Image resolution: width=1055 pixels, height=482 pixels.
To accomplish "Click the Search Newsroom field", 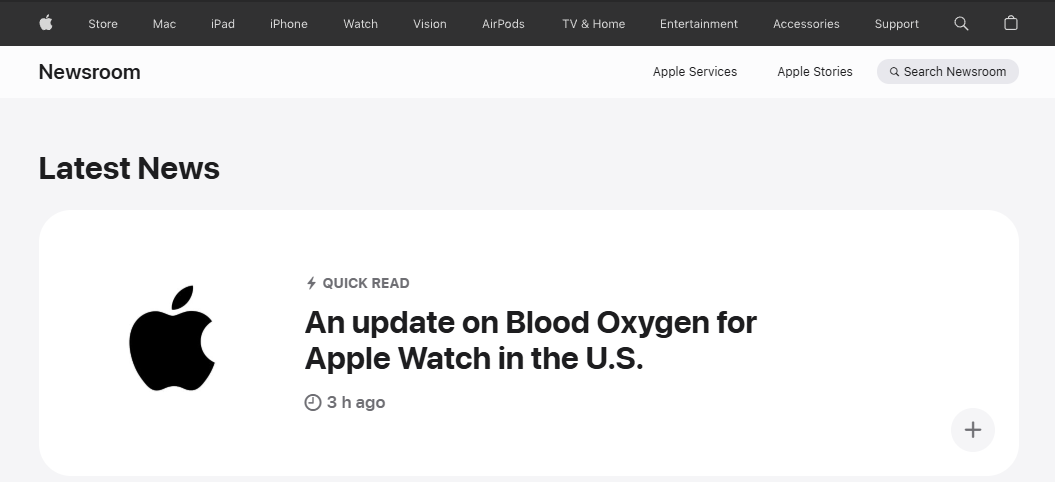I will pyautogui.click(x=947, y=71).
